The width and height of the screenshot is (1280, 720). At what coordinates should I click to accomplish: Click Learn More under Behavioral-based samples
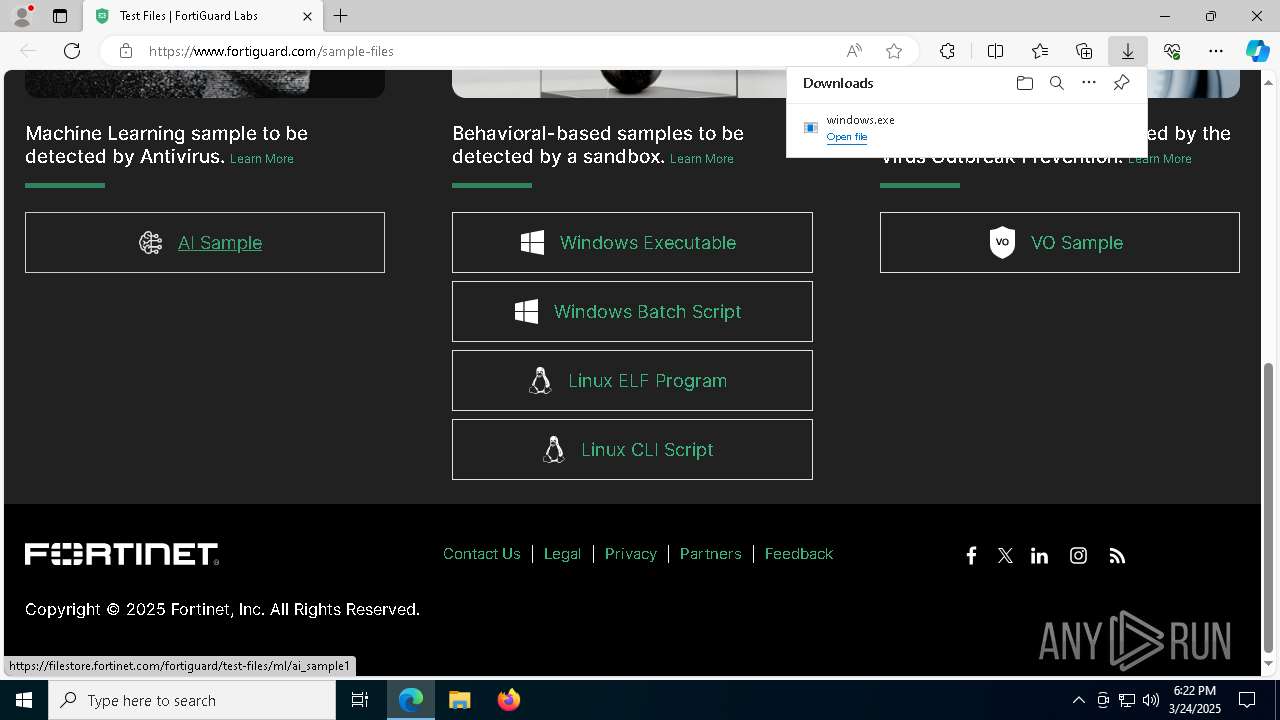pos(702,159)
